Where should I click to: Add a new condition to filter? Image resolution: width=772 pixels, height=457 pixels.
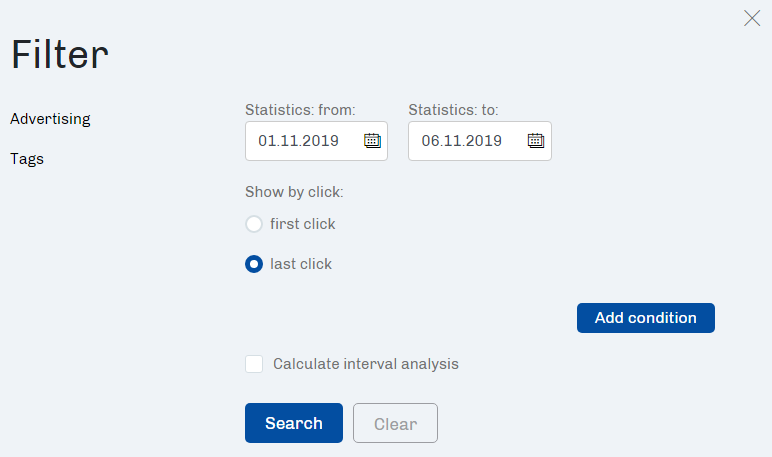(646, 318)
